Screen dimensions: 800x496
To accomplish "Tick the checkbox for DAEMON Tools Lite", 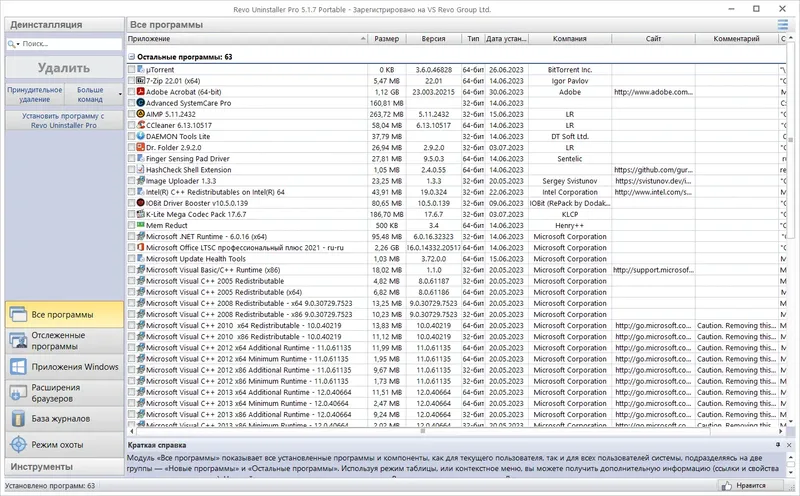I will [x=132, y=136].
